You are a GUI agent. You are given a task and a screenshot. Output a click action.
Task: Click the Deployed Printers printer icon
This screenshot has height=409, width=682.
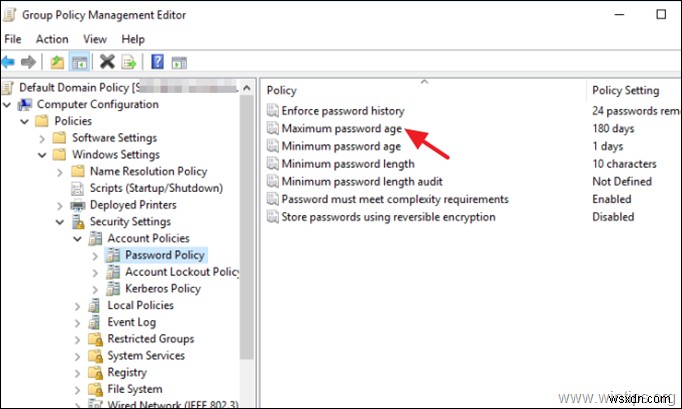[79, 205]
